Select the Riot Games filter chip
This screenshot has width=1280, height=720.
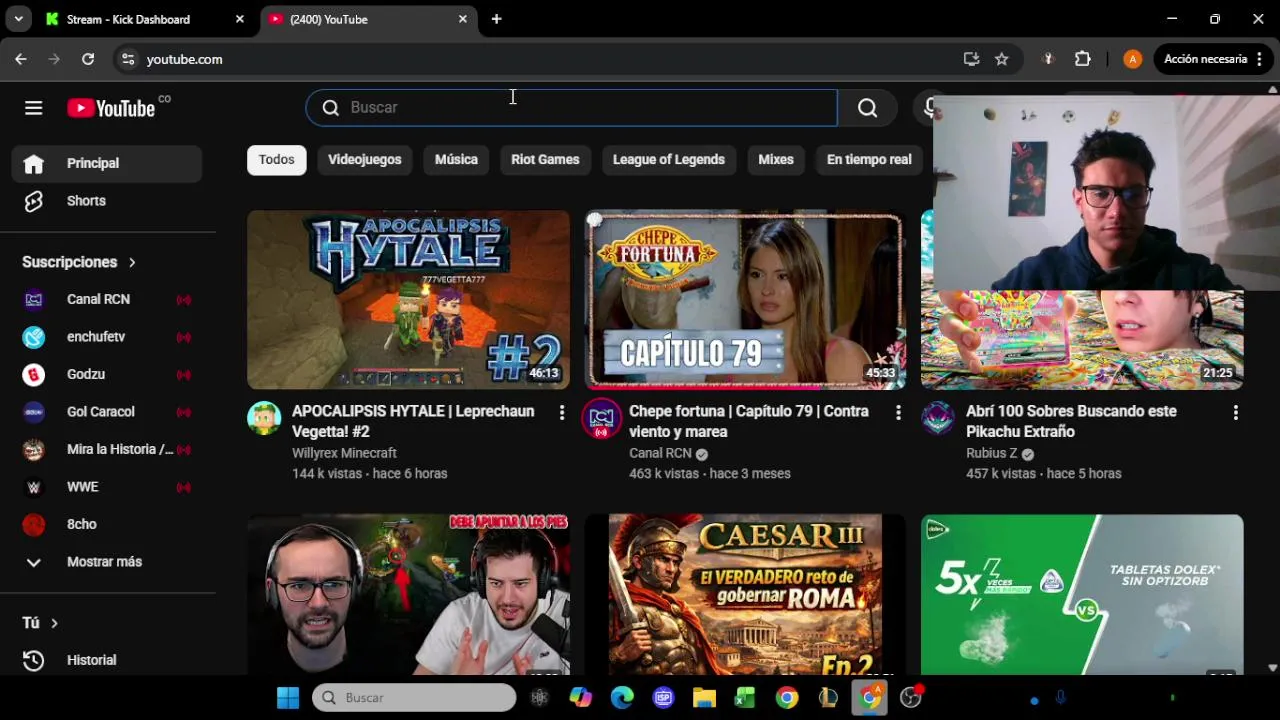point(545,159)
